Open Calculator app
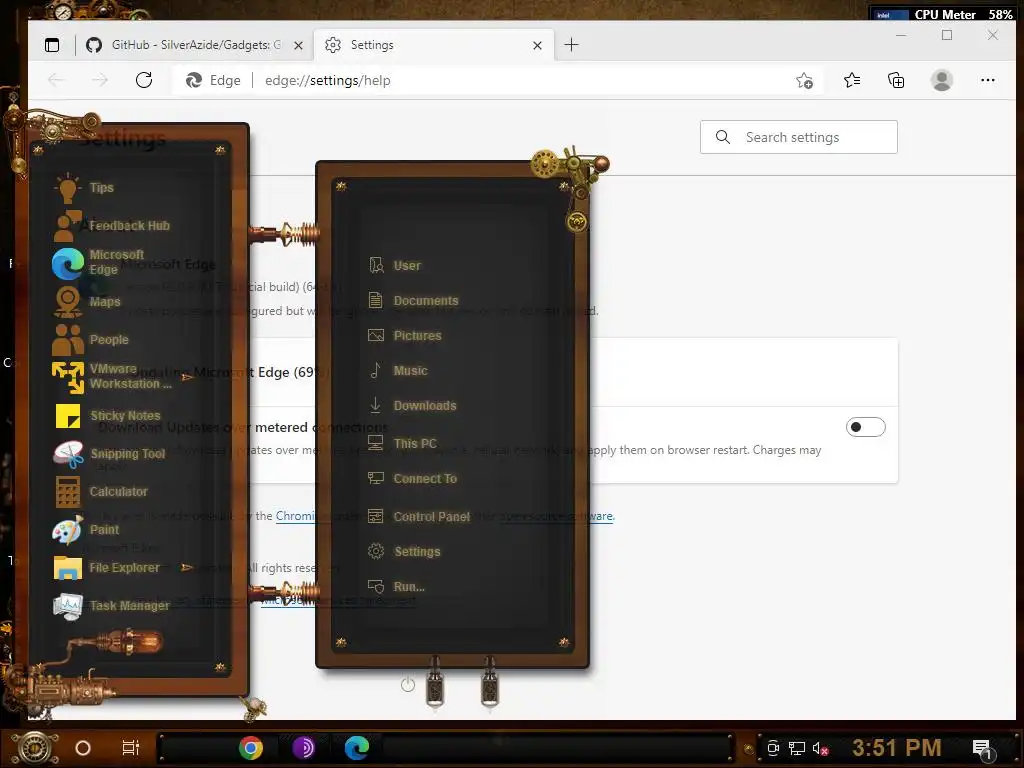 coord(101,492)
